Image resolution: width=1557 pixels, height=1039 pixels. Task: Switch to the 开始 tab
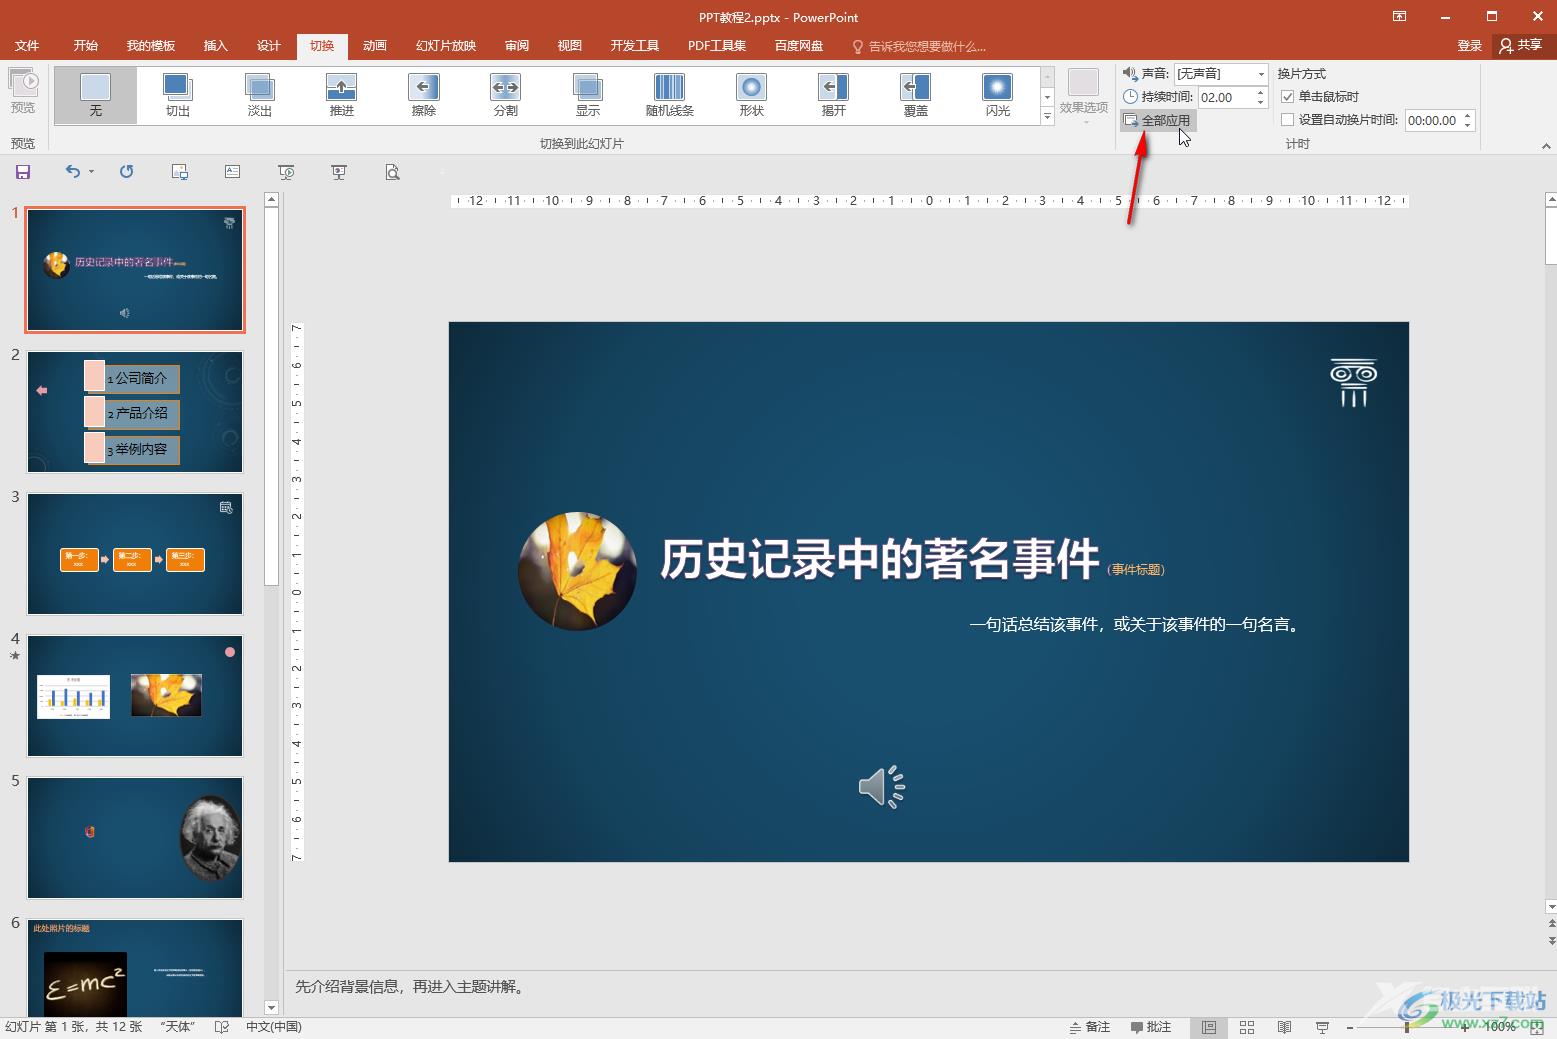tap(86, 46)
